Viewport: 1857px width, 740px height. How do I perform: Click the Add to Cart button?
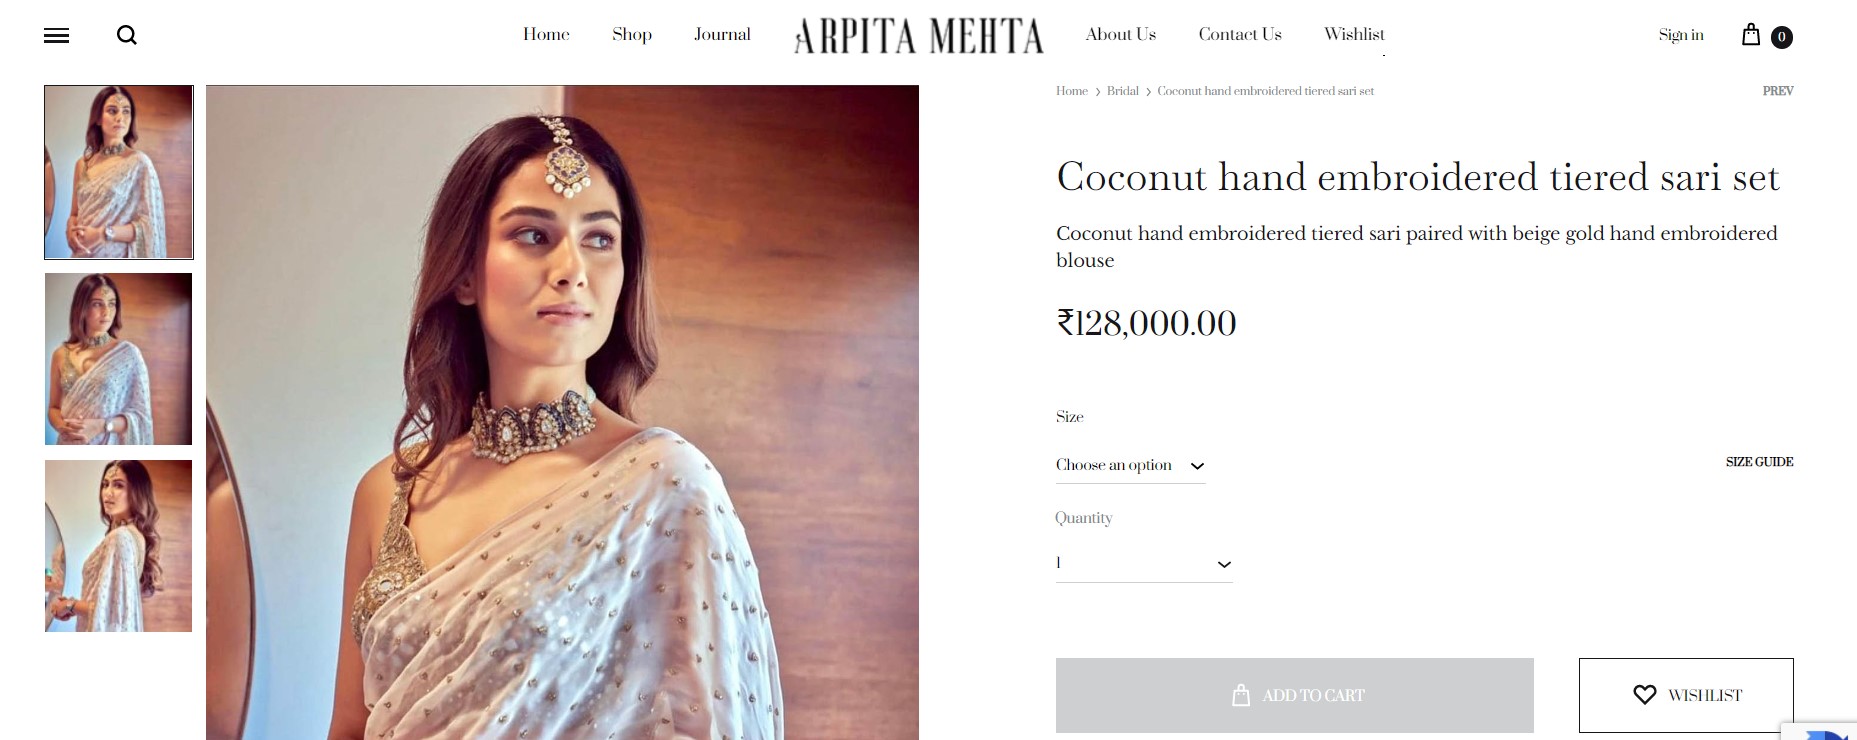1294,695
